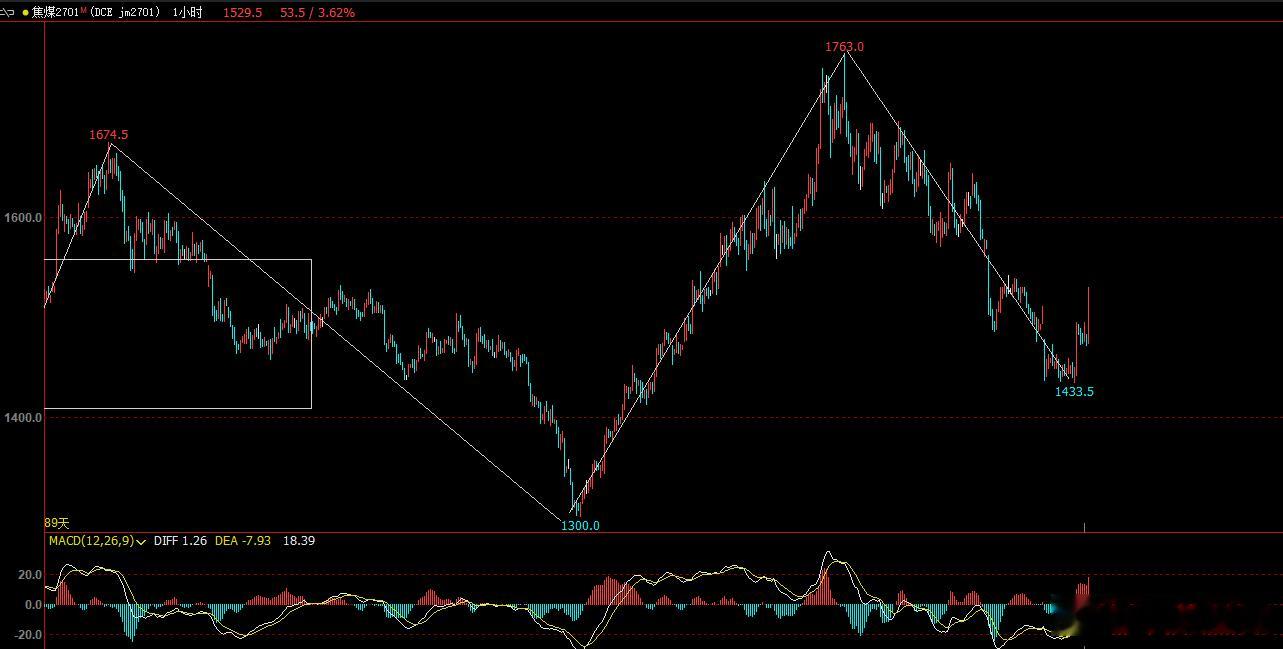
Task: Click the 1763.0 peak price marker
Action: click(x=844, y=47)
